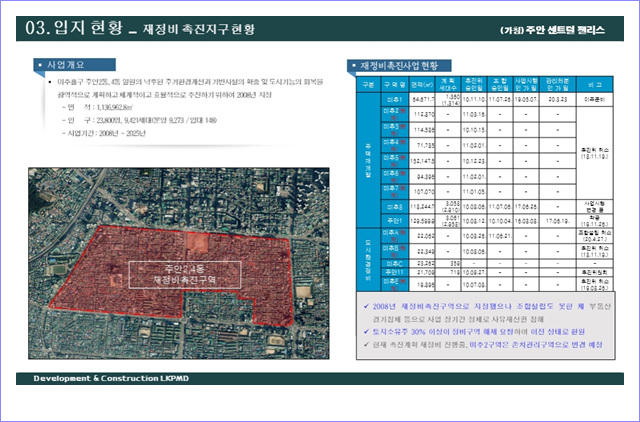The width and height of the screenshot is (640, 422).
Task: Click the area "71,785" in the 미추4 row
Action: pos(426,146)
